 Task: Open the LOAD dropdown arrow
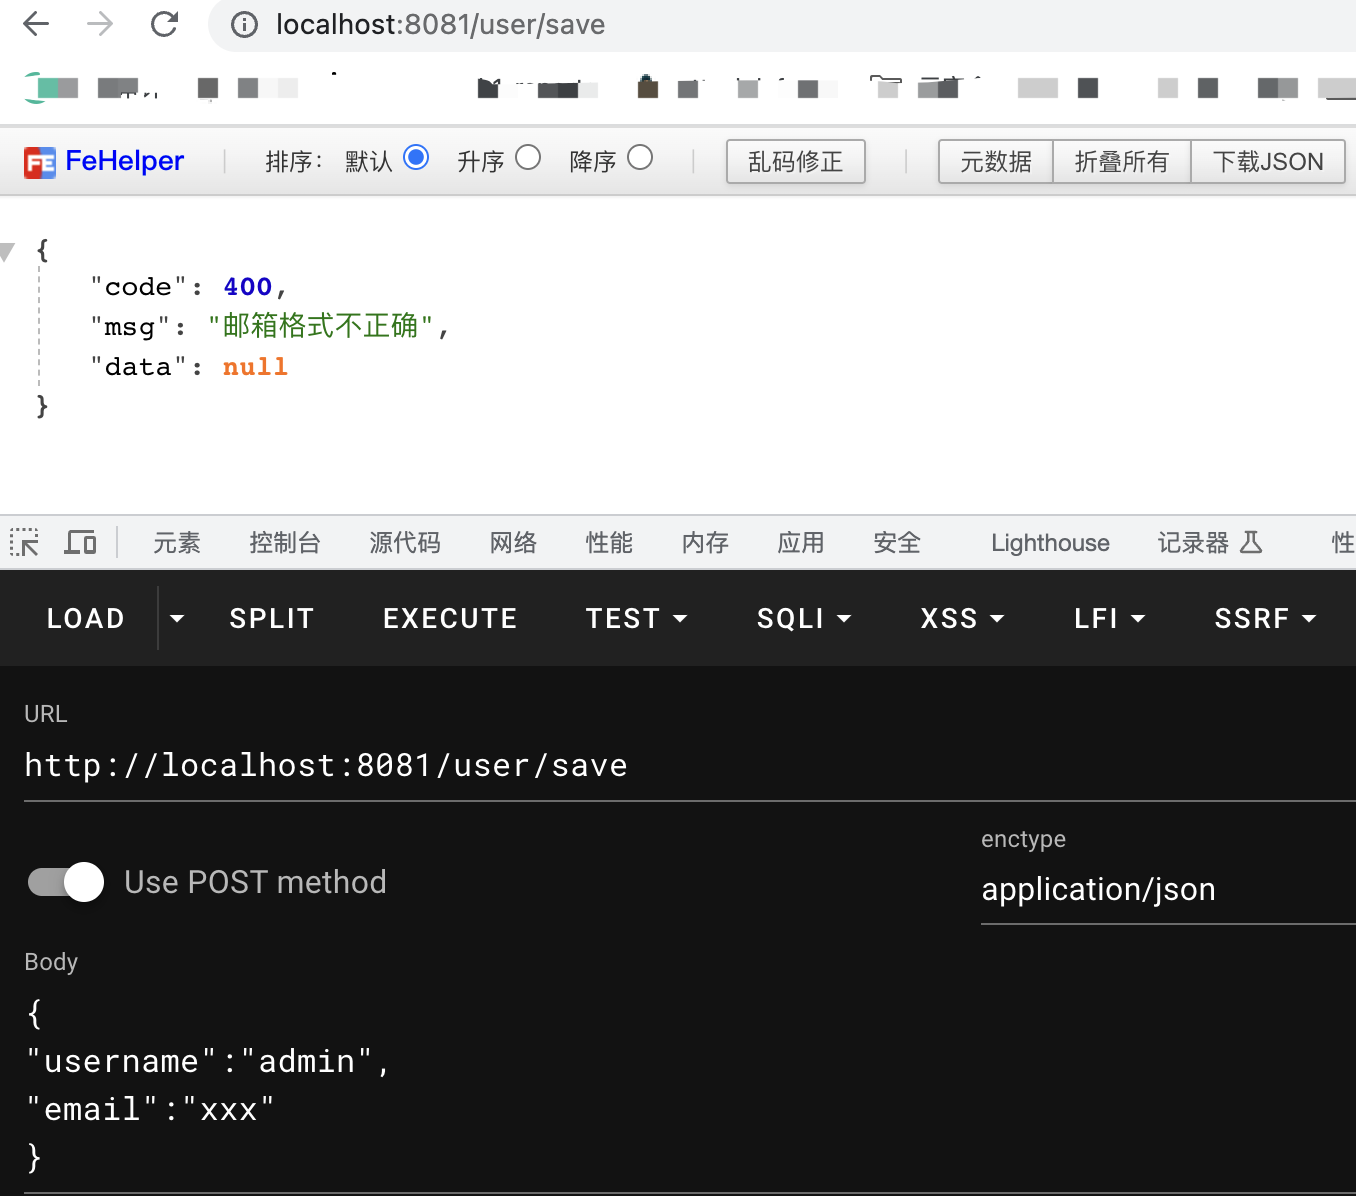(177, 619)
